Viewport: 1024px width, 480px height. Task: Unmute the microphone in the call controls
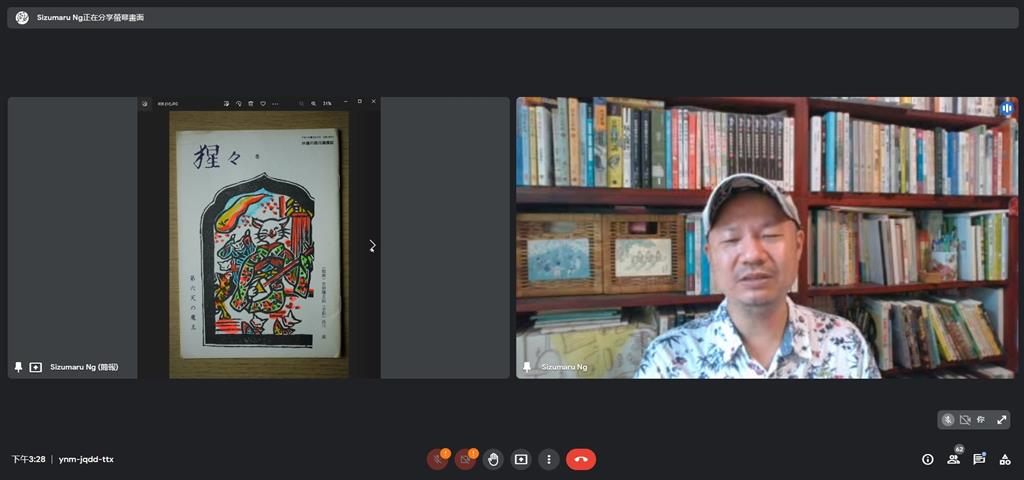tap(437, 459)
